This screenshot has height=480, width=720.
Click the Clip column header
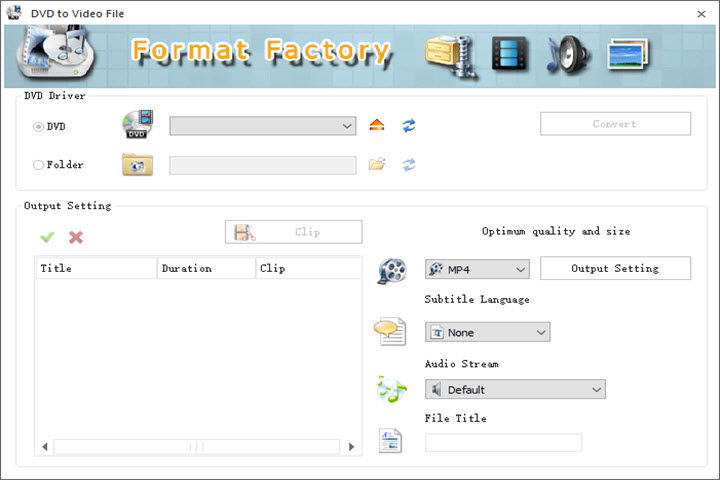coord(308,268)
